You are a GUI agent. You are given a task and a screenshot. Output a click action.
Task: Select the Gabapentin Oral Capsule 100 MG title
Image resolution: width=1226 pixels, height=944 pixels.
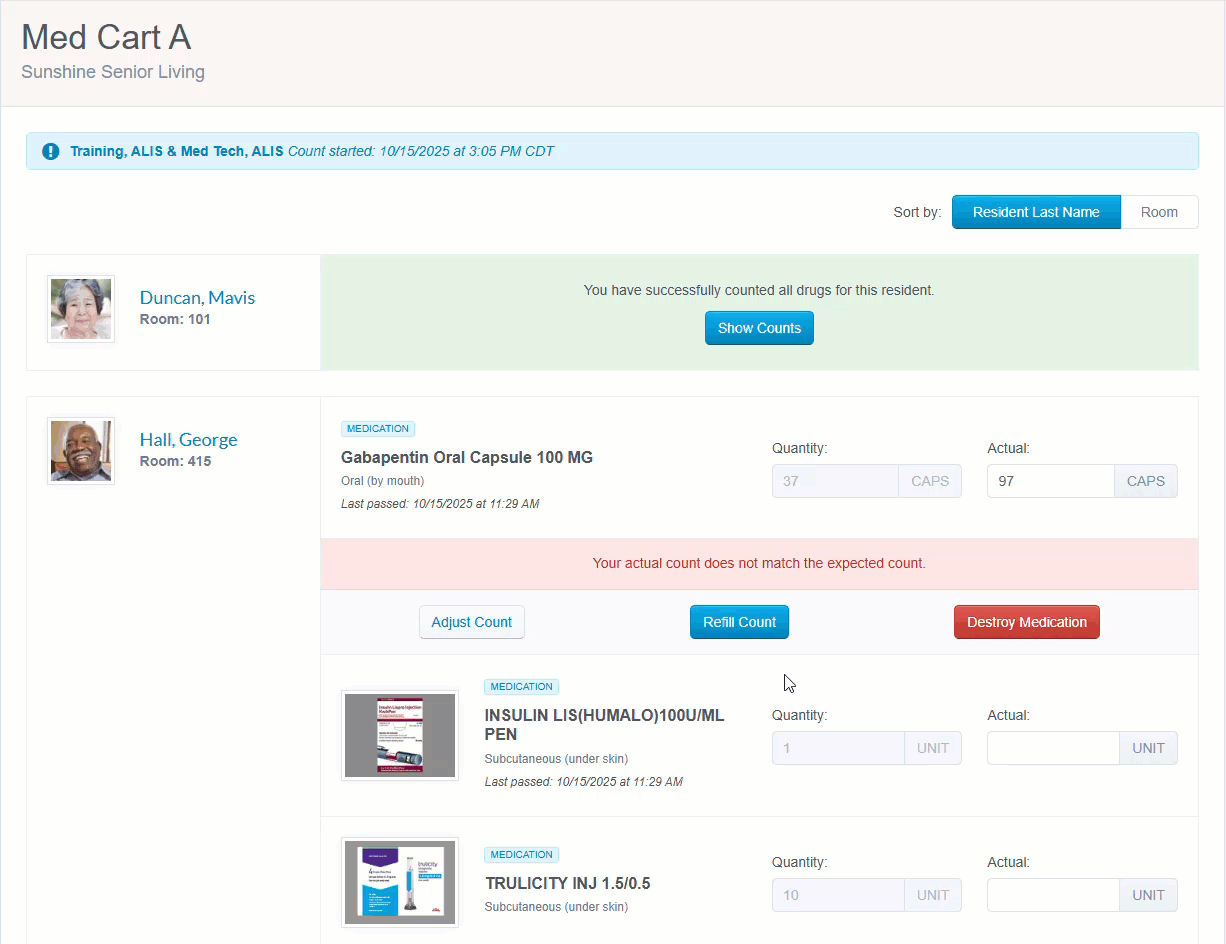pyautogui.click(x=467, y=458)
